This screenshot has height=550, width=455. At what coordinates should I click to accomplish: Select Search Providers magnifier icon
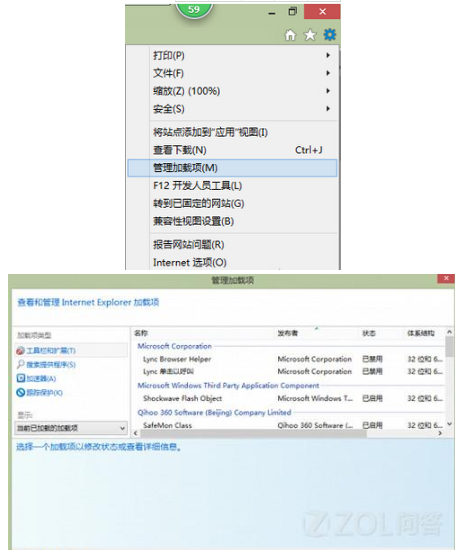coord(20,364)
